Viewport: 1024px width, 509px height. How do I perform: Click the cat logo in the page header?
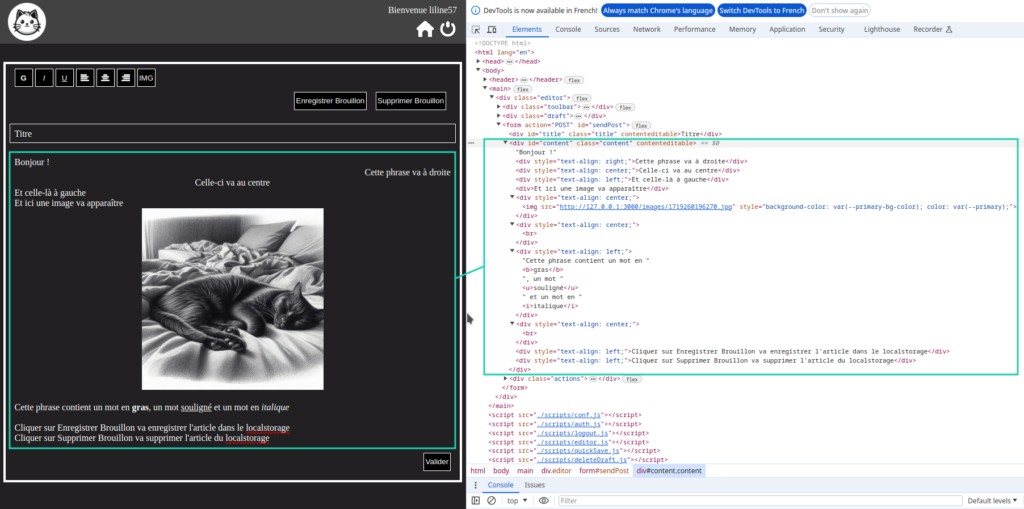click(x=25, y=22)
